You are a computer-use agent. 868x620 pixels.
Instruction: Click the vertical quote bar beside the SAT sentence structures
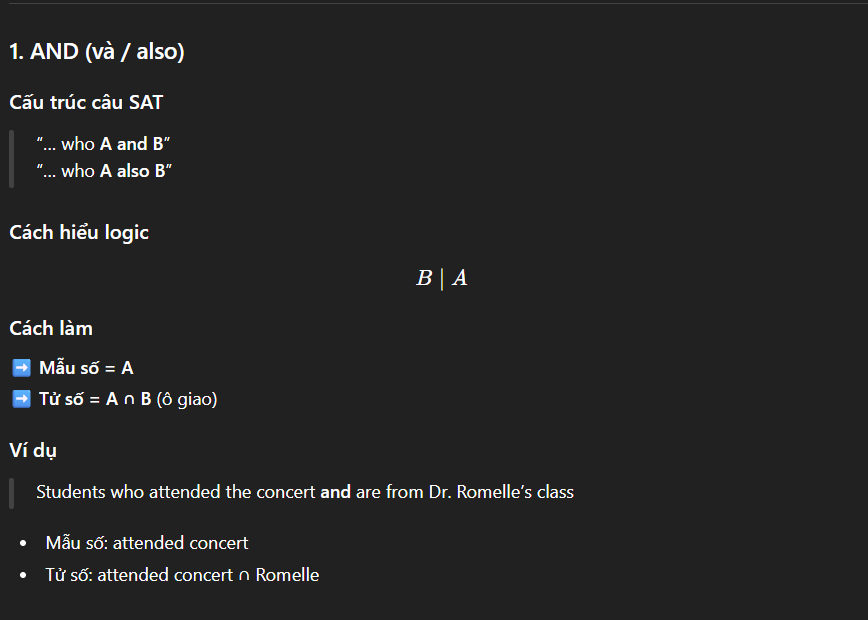pyautogui.click(x=12, y=158)
